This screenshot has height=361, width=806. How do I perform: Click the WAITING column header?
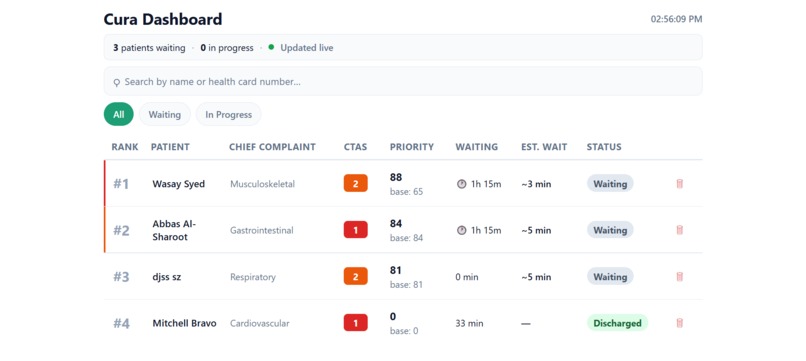[x=477, y=147]
